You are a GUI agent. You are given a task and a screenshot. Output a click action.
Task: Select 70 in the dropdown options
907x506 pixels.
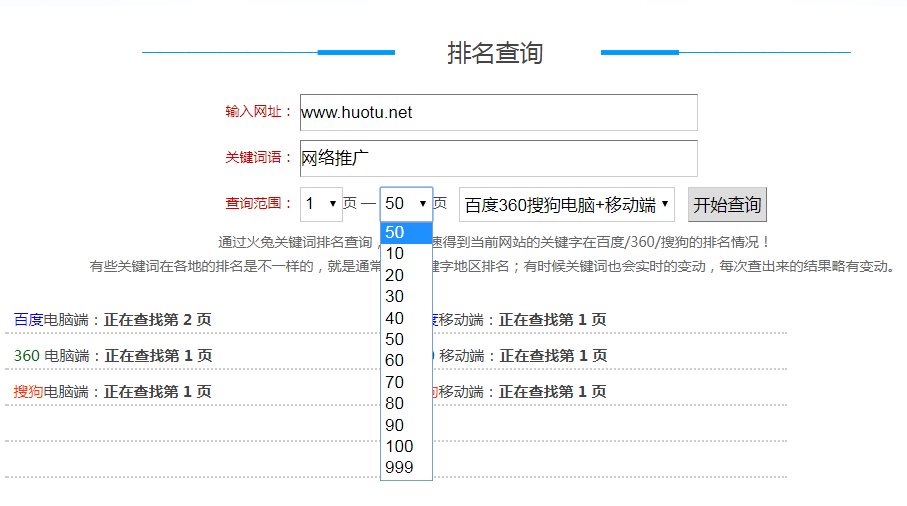pyautogui.click(x=405, y=382)
